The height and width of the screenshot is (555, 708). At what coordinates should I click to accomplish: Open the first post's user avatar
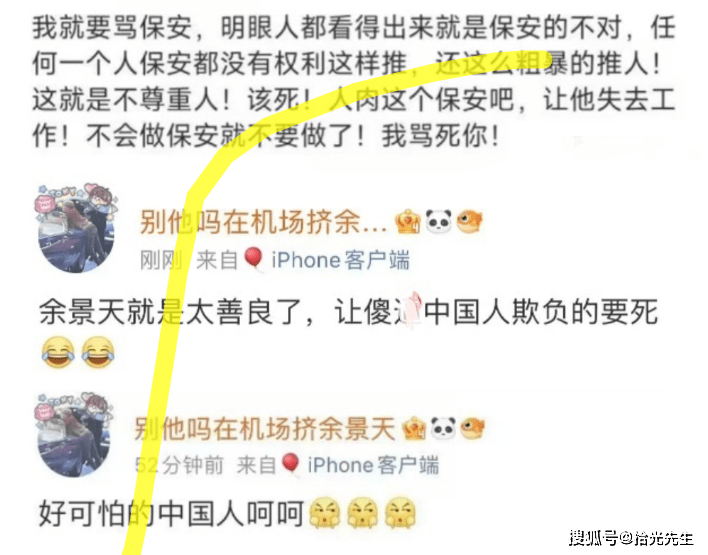[76, 228]
